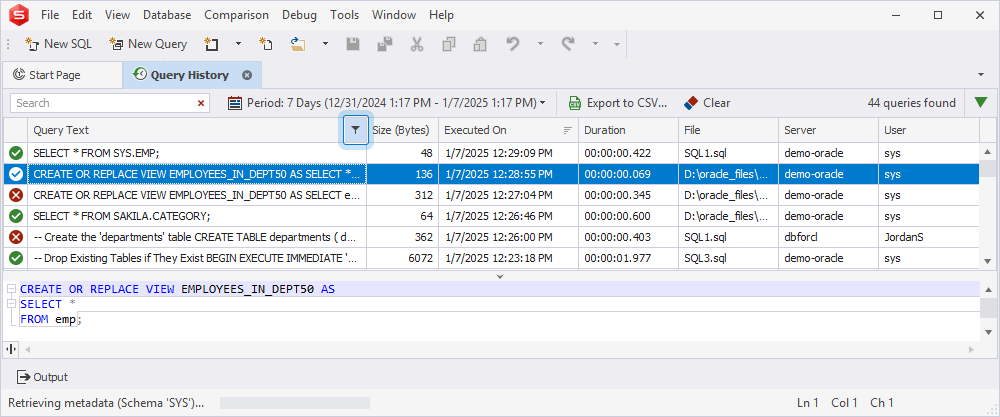Open the Comparison menu
The height and width of the screenshot is (417, 1000).
(x=237, y=15)
